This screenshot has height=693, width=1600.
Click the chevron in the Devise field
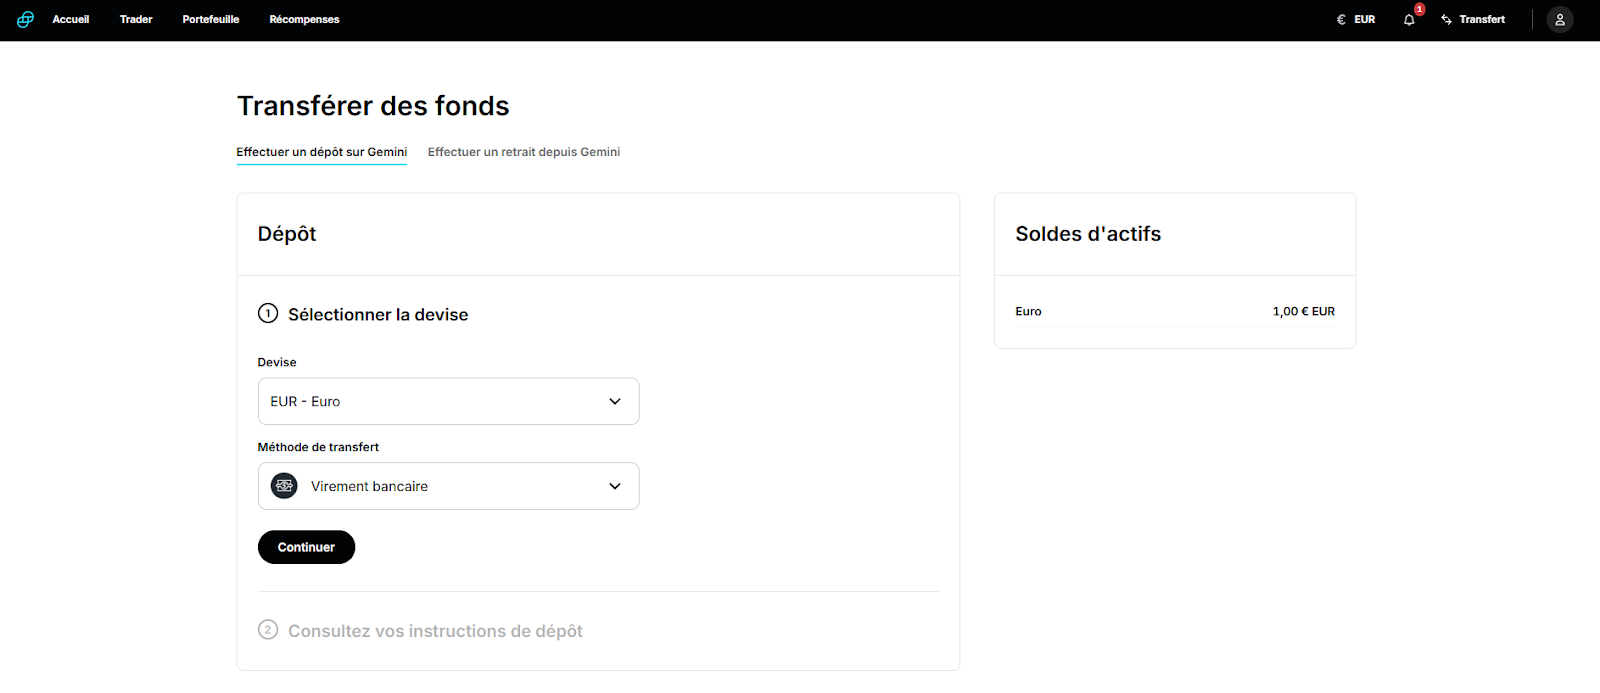[615, 401]
